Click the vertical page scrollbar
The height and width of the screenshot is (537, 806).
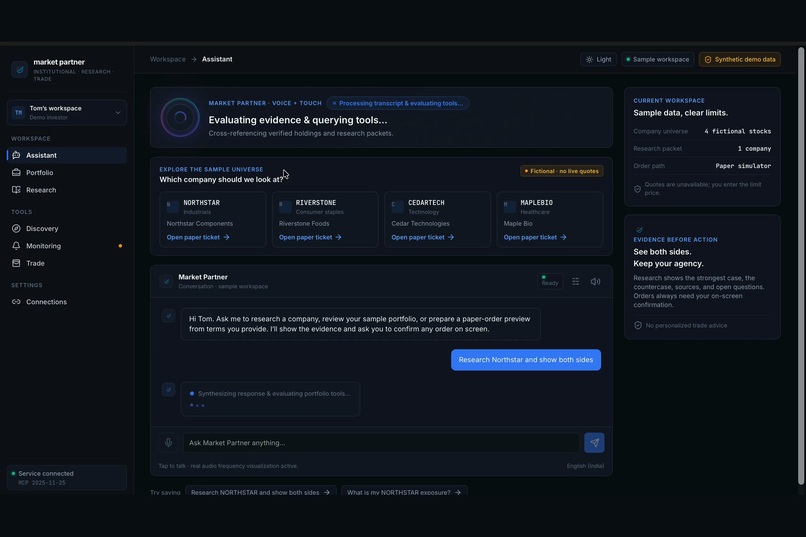(801, 266)
